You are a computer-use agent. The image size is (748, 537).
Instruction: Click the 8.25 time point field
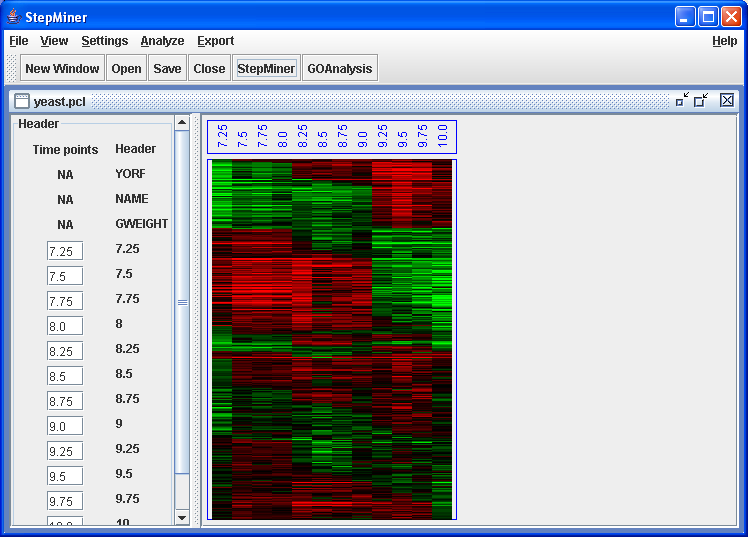click(65, 351)
